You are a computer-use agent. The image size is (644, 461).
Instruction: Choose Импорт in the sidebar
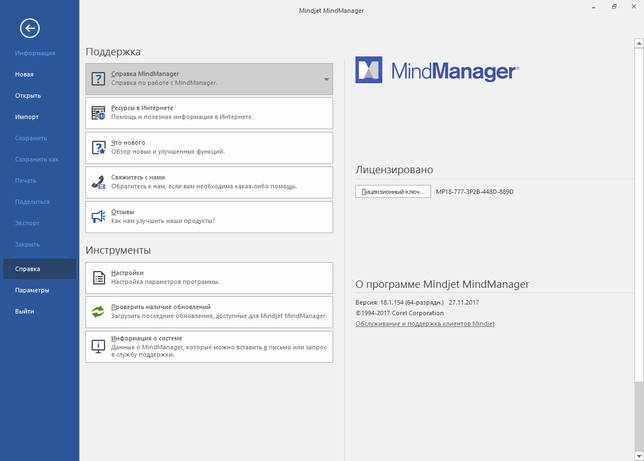point(27,117)
